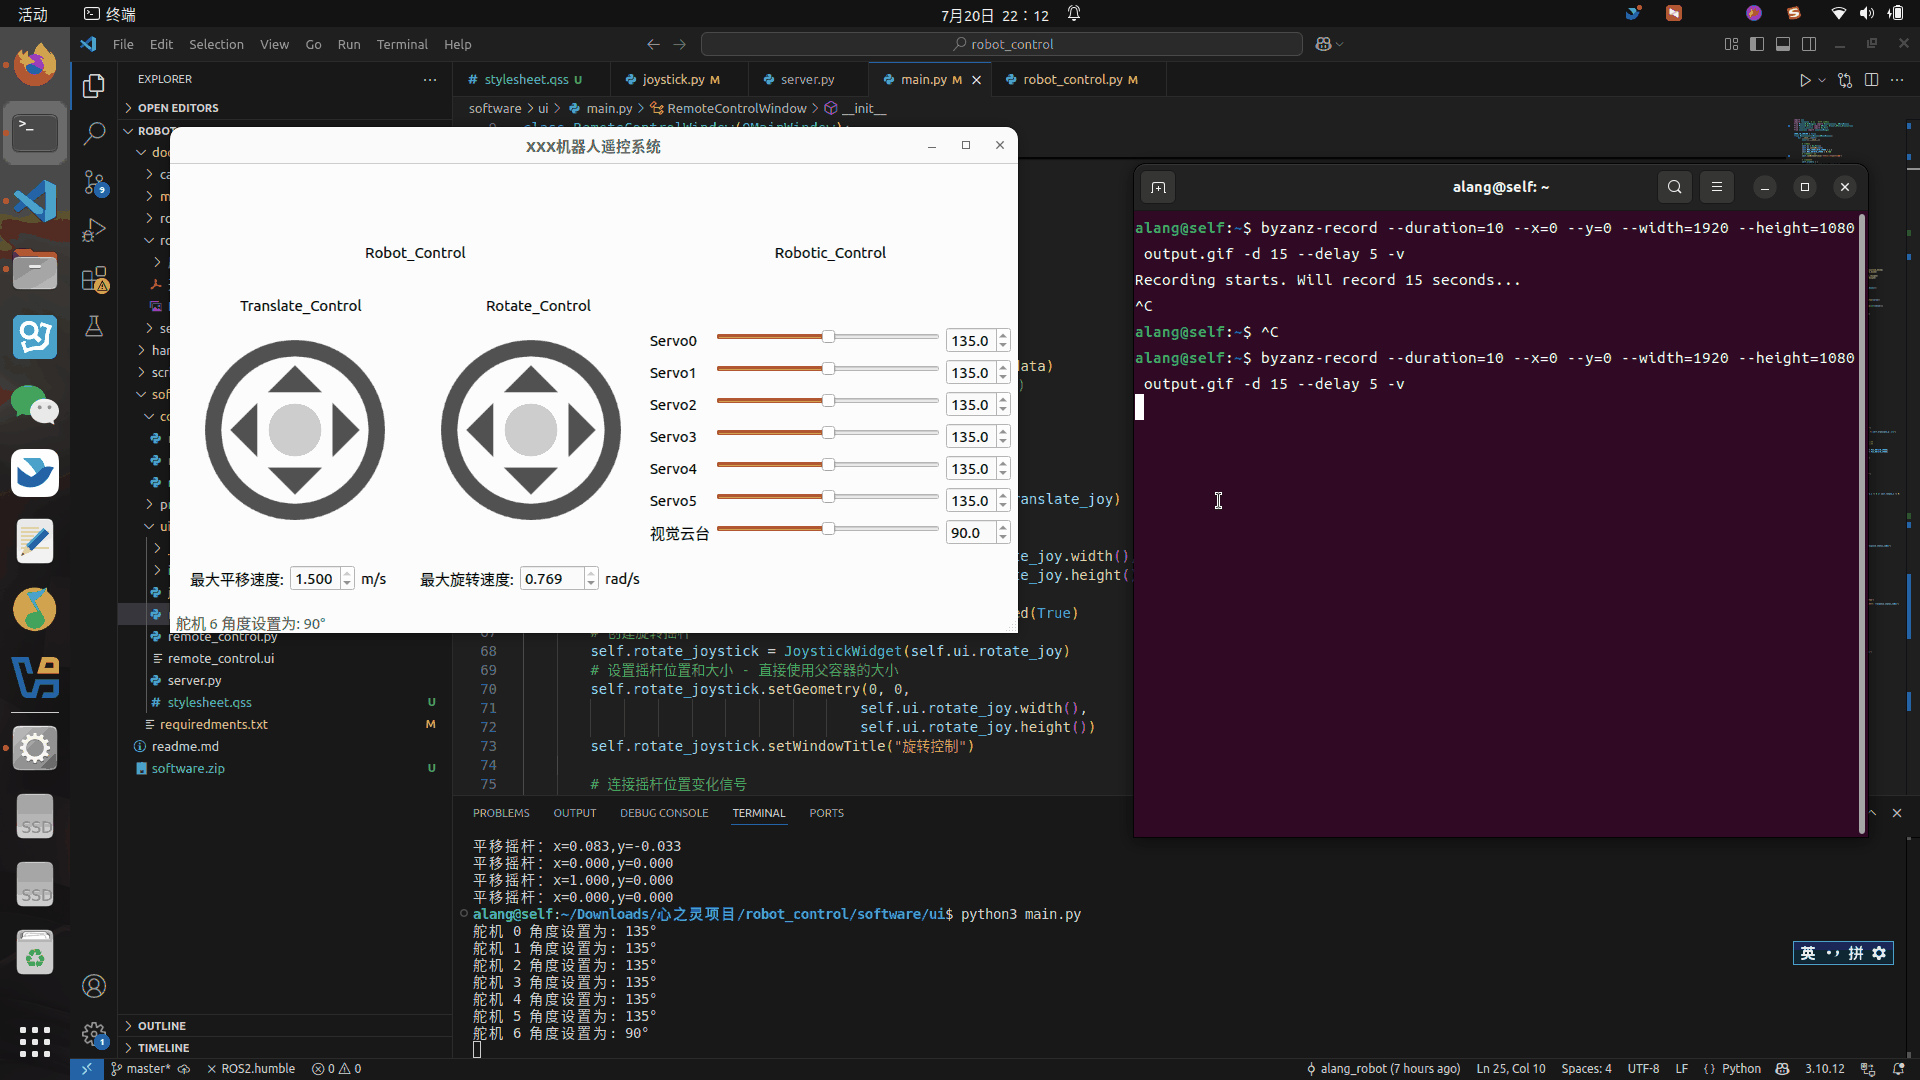The image size is (1920, 1080).
Task: Increase Servo0 angle with spin up arrow
Action: coord(1003,336)
